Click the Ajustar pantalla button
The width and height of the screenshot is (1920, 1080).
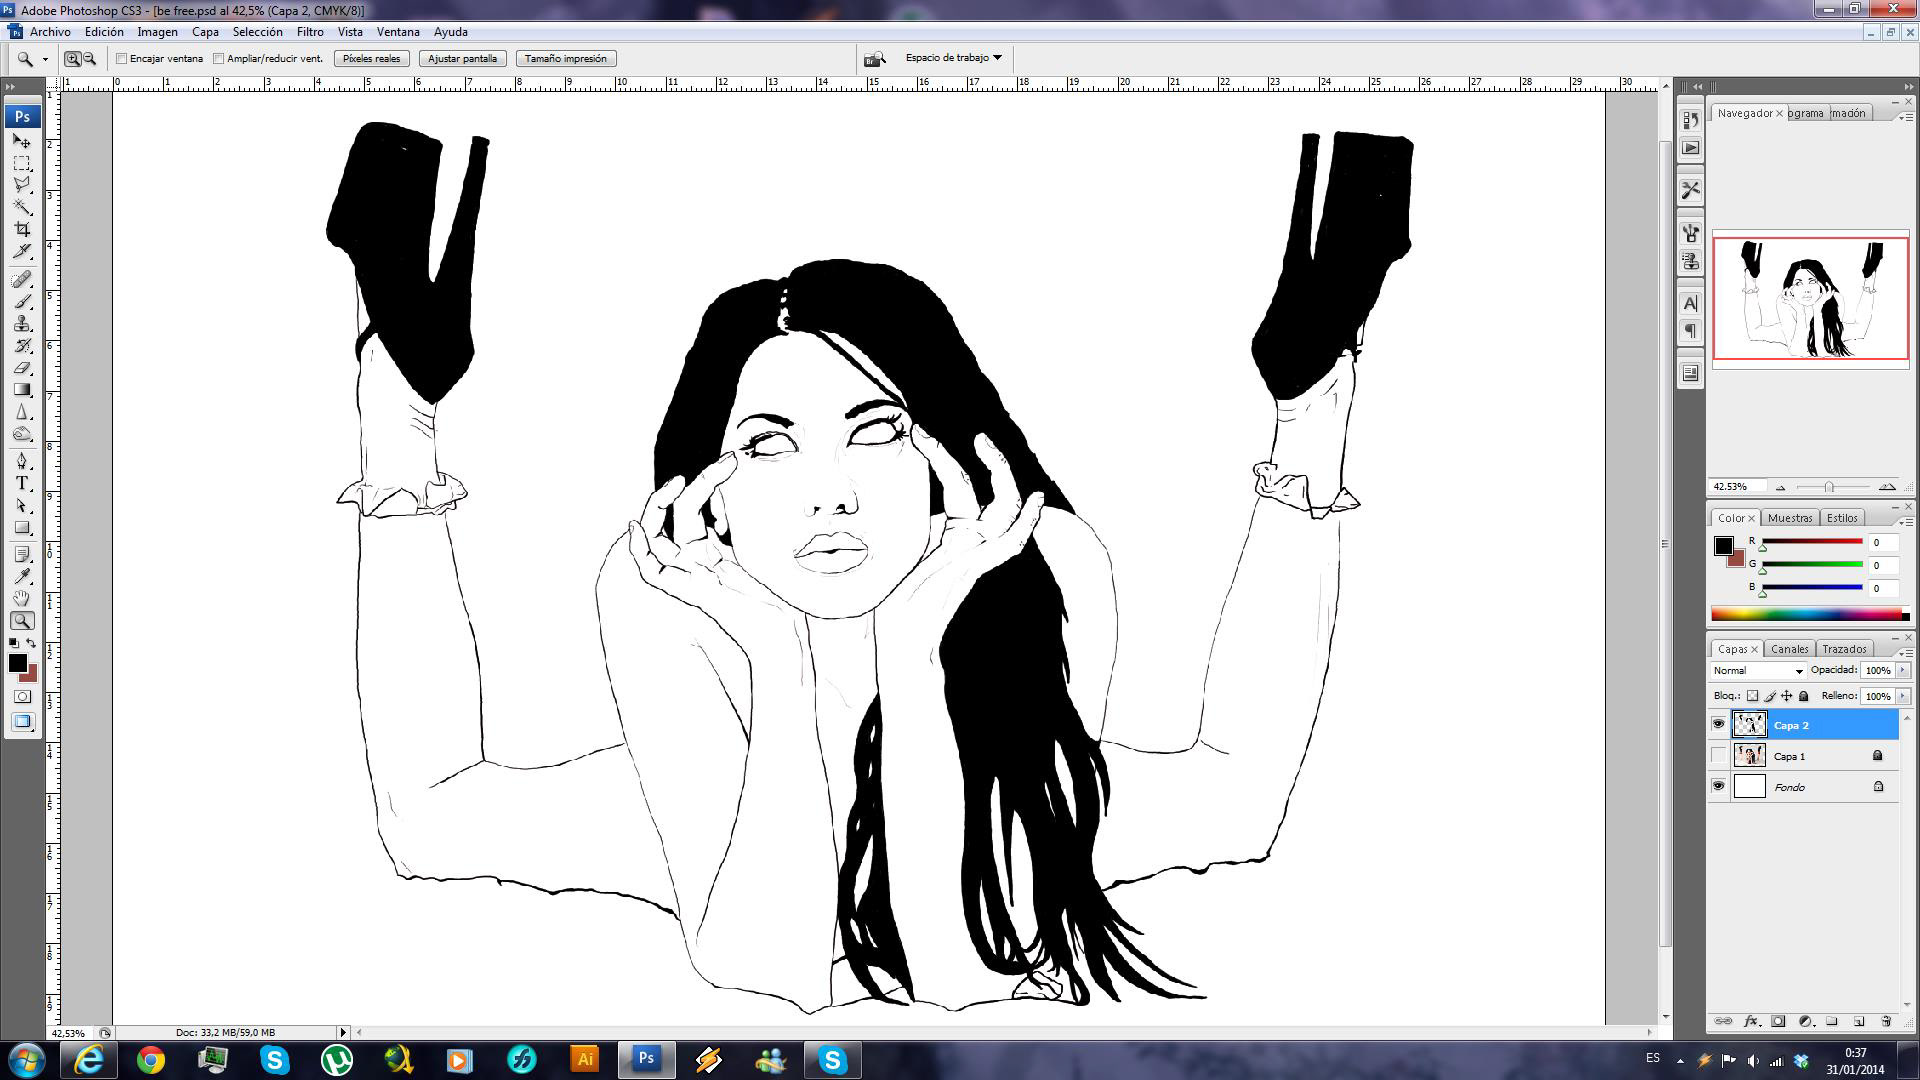(462, 59)
